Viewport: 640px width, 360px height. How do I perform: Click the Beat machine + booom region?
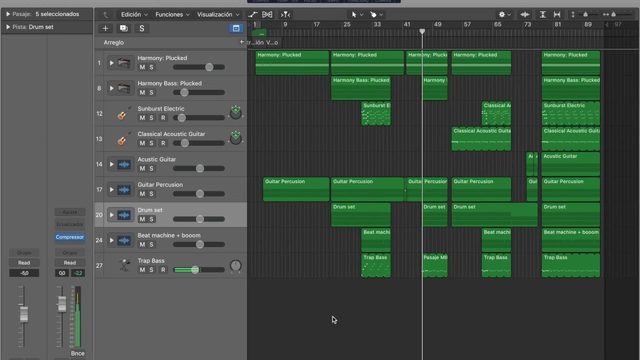(571, 240)
